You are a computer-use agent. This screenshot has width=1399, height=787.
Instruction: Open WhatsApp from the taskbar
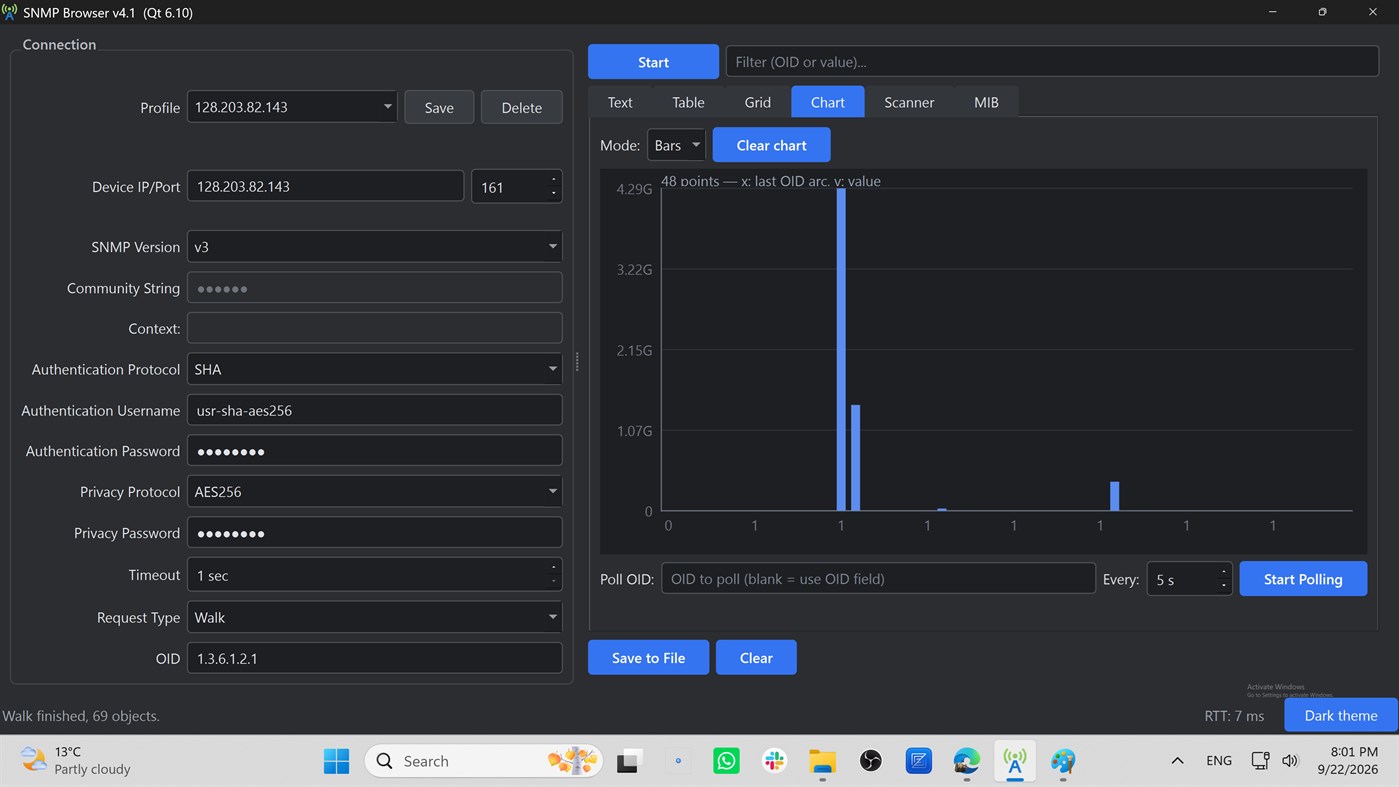coord(726,761)
